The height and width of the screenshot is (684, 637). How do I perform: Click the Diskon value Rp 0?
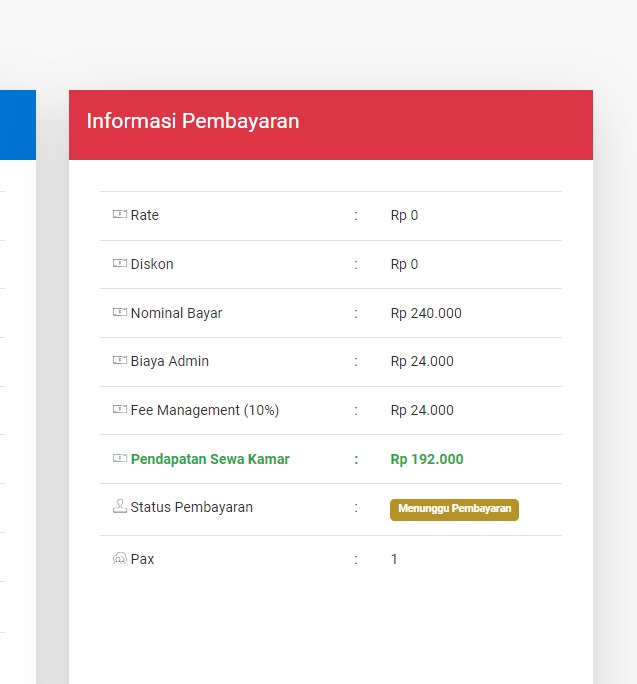[404, 264]
